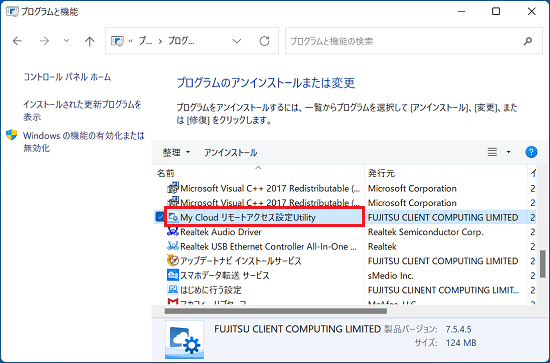Click Realtek USB Ethernet Controller icon
Screen dimensions: 550x363
173,246
